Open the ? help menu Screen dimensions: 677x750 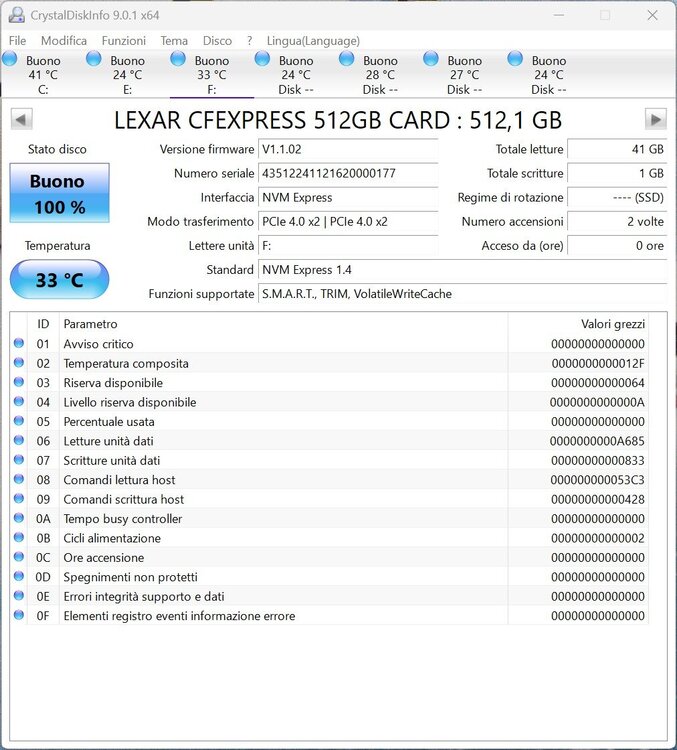pos(249,41)
